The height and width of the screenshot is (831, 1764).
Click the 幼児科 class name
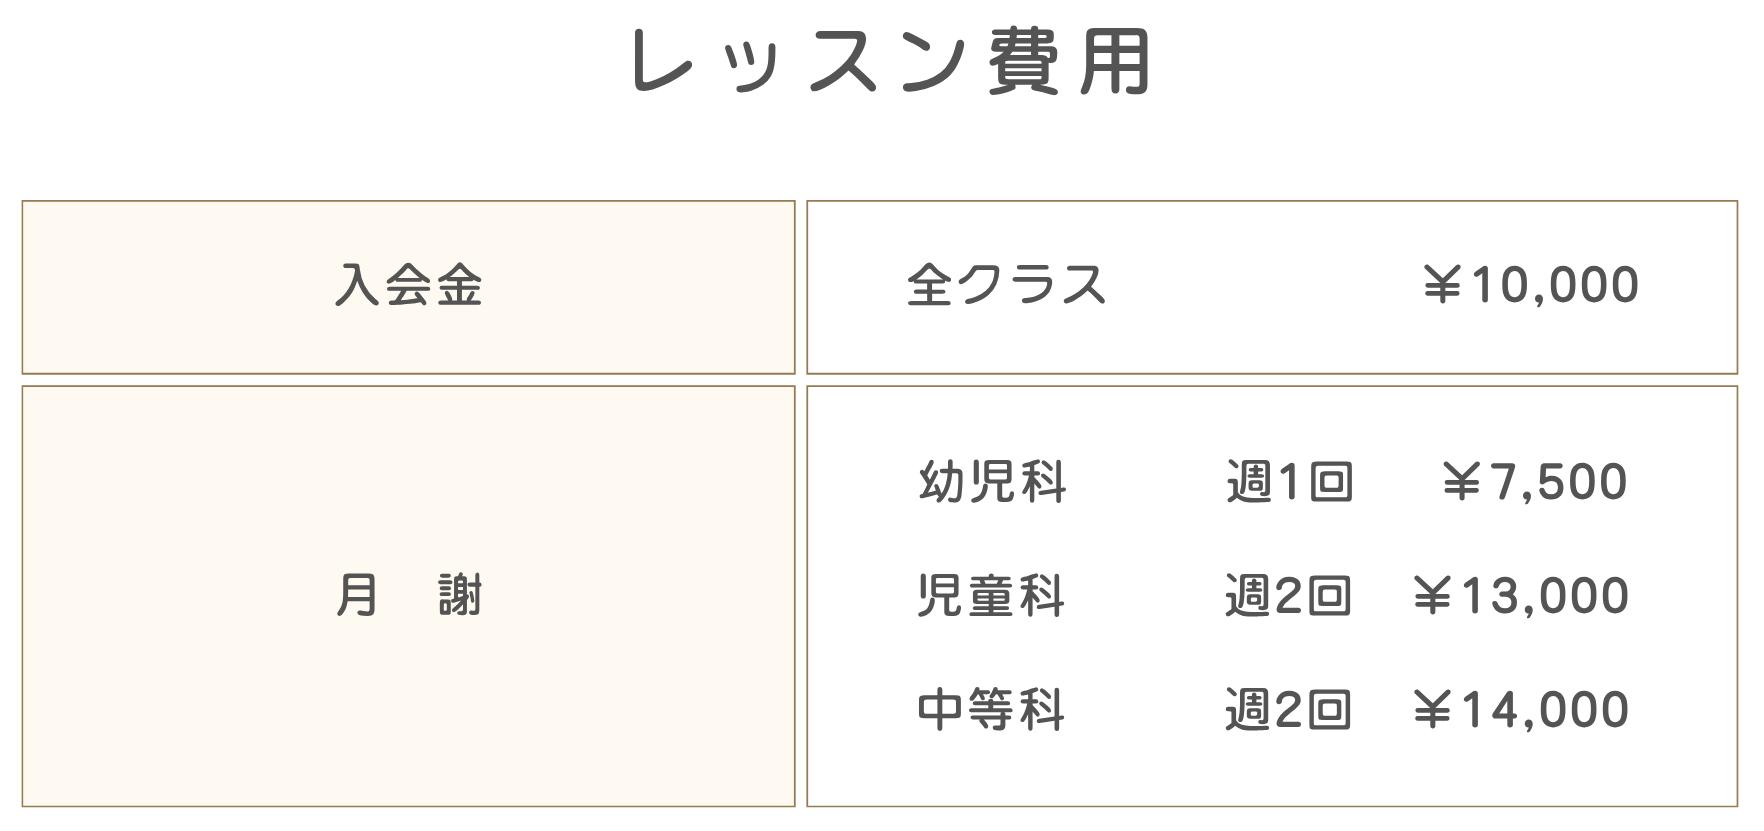pyautogui.click(x=992, y=482)
